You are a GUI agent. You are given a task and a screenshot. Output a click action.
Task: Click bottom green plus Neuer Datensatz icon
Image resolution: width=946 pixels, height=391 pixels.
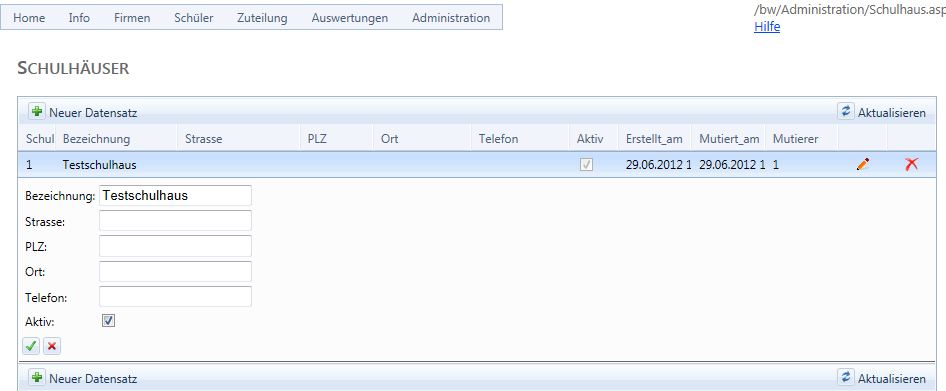pos(37,378)
